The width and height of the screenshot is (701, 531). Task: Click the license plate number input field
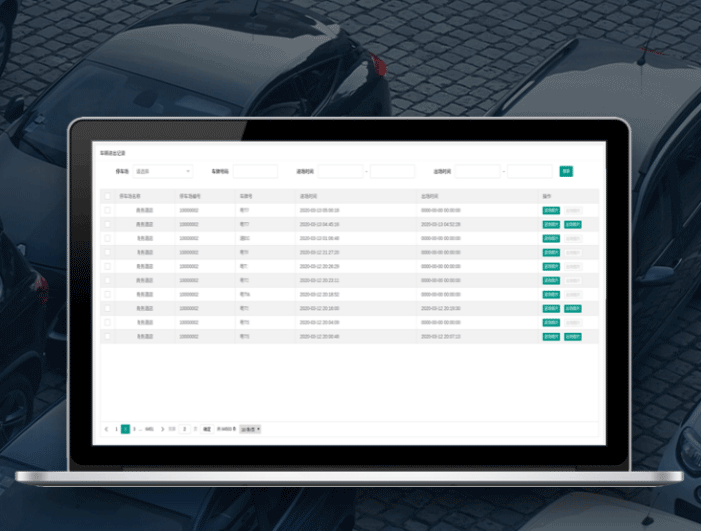pos(255,171)
